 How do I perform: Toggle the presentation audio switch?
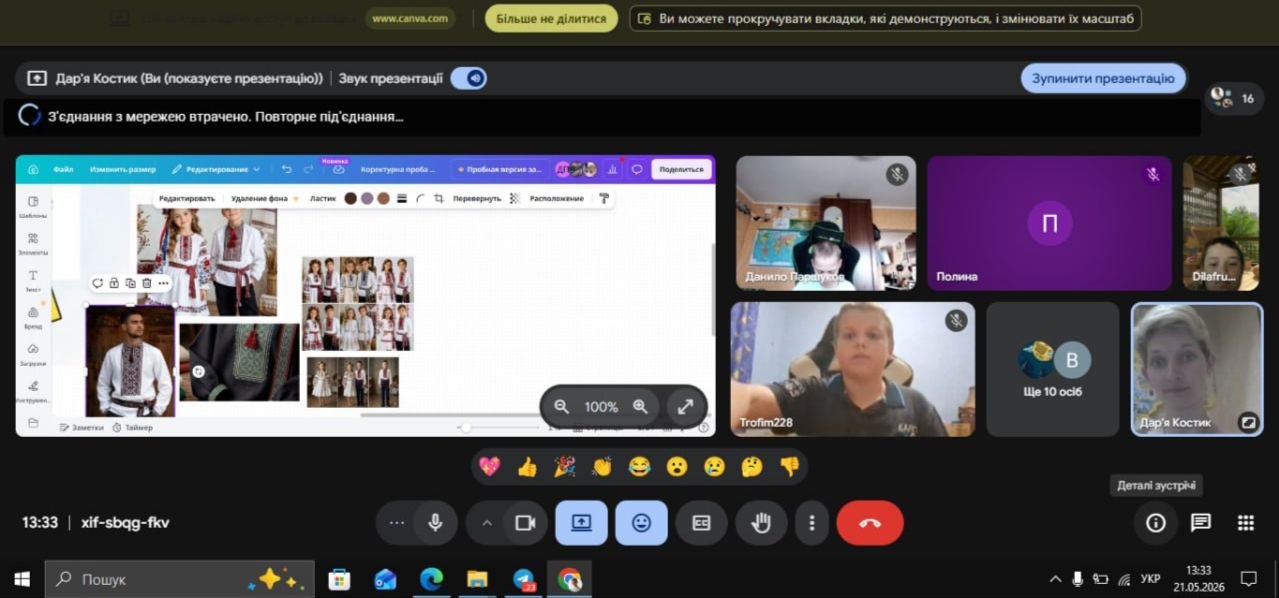[x=468, y=78]
